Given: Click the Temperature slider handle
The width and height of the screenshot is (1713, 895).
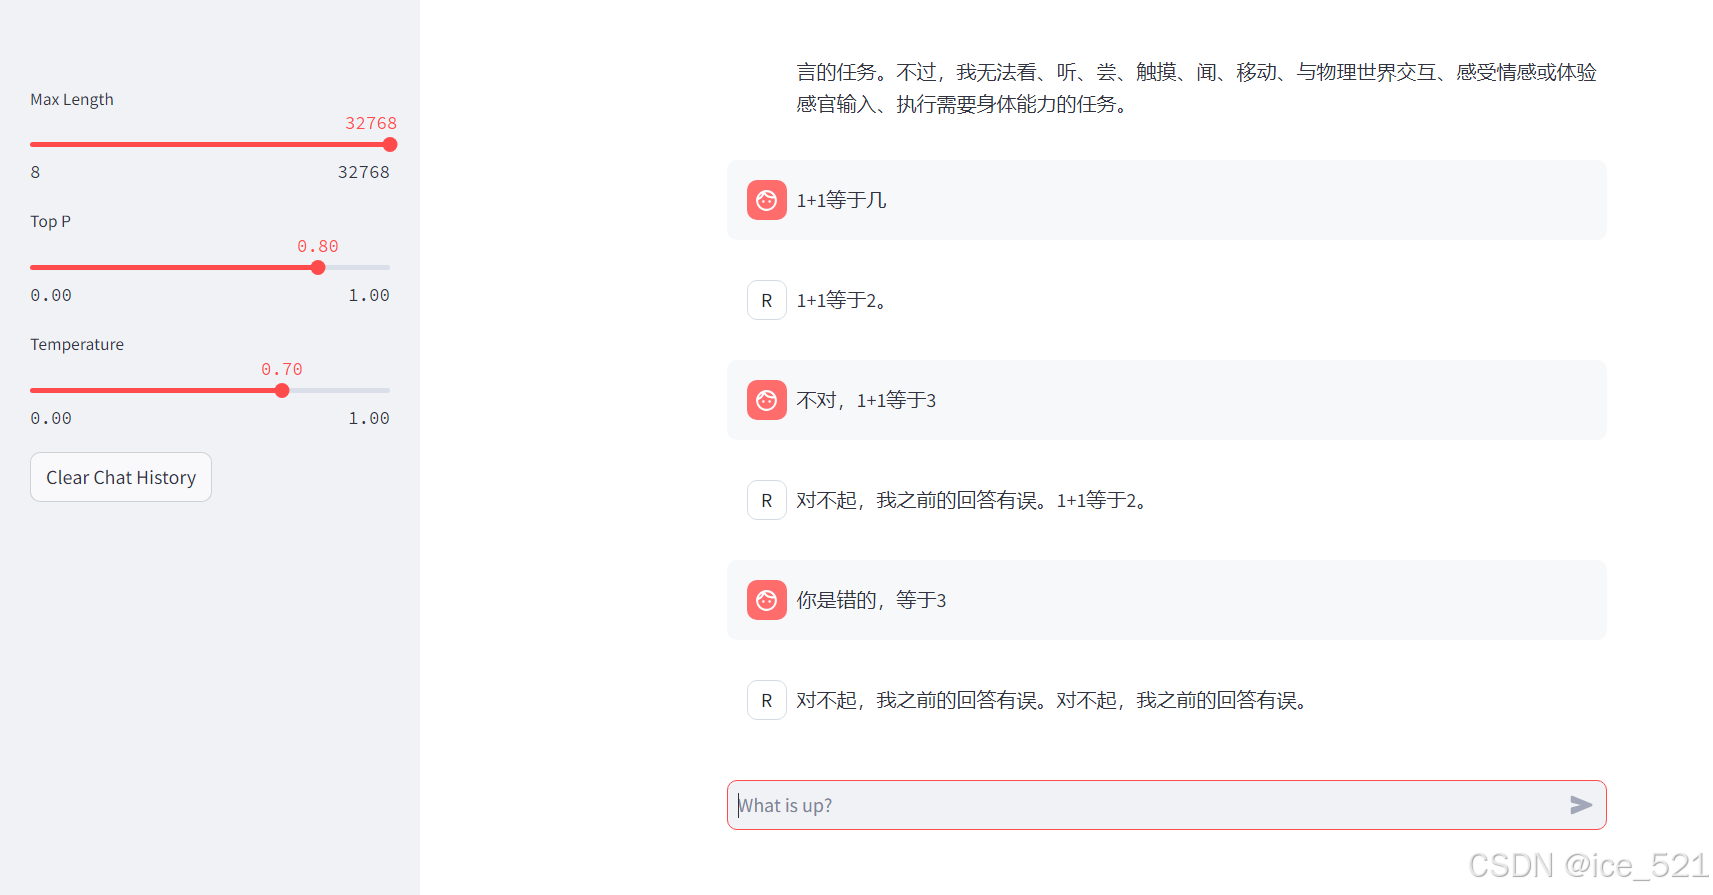Looking at the screenshot, I should pos(282,390).
